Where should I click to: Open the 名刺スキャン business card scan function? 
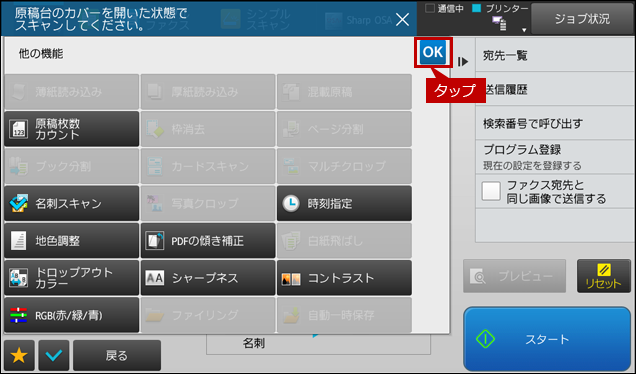tap(71, 204)
